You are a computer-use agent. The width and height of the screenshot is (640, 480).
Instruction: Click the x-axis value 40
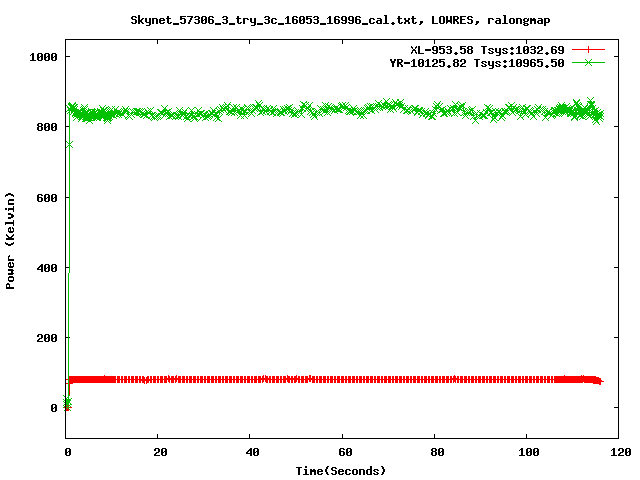click(252, 452)
